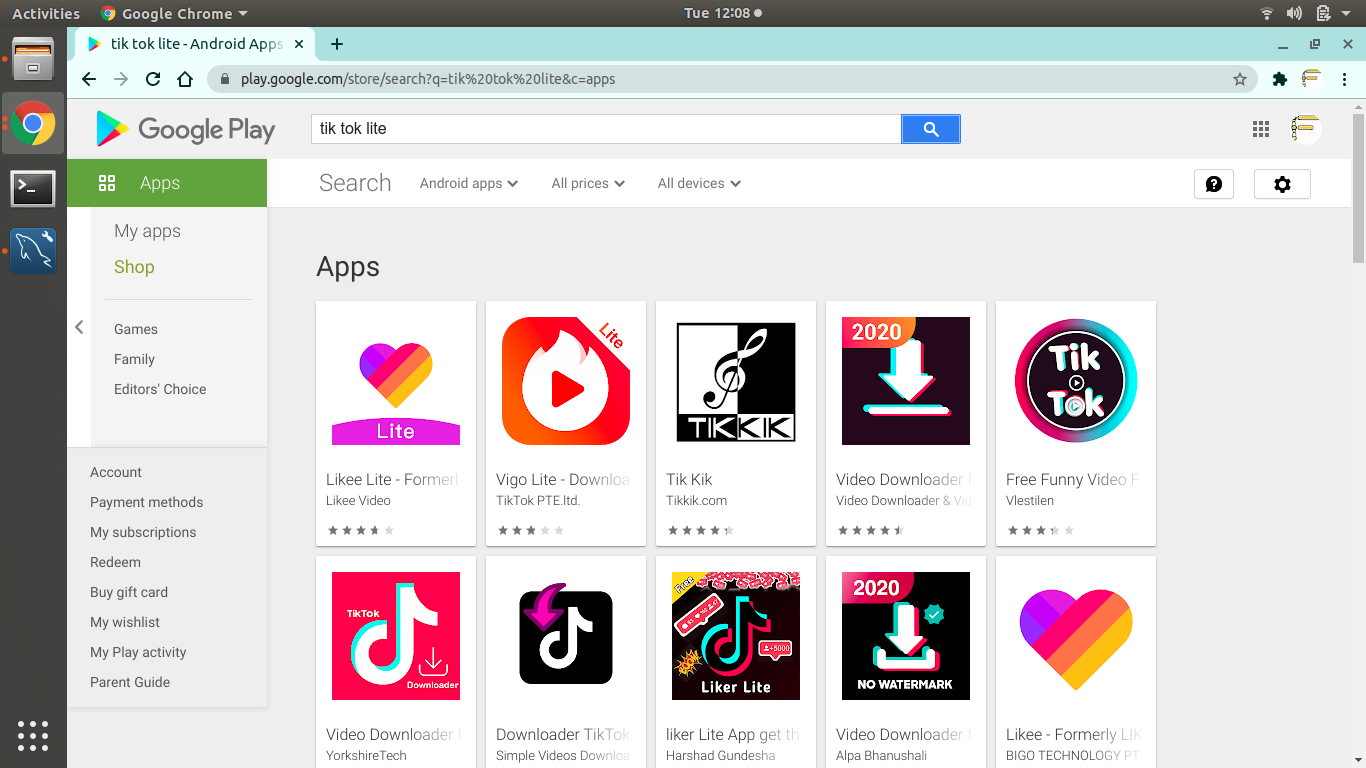The image size is (1366, 768).
Task: Open the No Watermark downloader icon
Action: [x=906, y=636]
